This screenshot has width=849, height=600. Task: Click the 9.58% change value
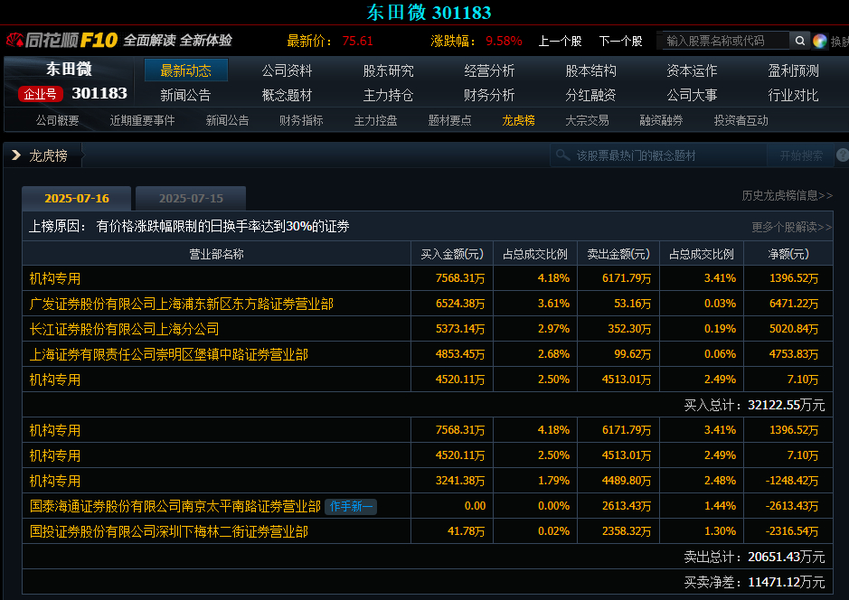click(x=504, y=41)
